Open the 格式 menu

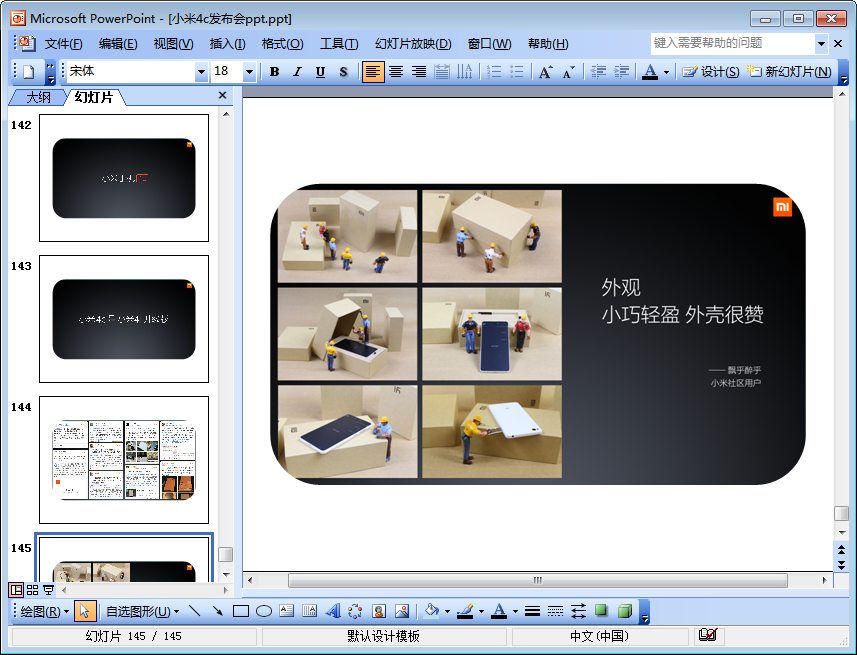[282, 44]
